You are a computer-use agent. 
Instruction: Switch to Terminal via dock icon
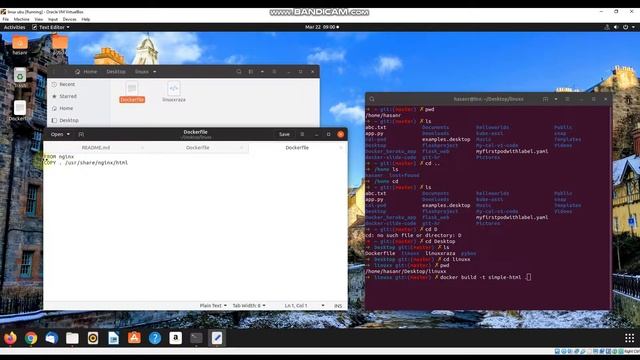tap(196, 338)
